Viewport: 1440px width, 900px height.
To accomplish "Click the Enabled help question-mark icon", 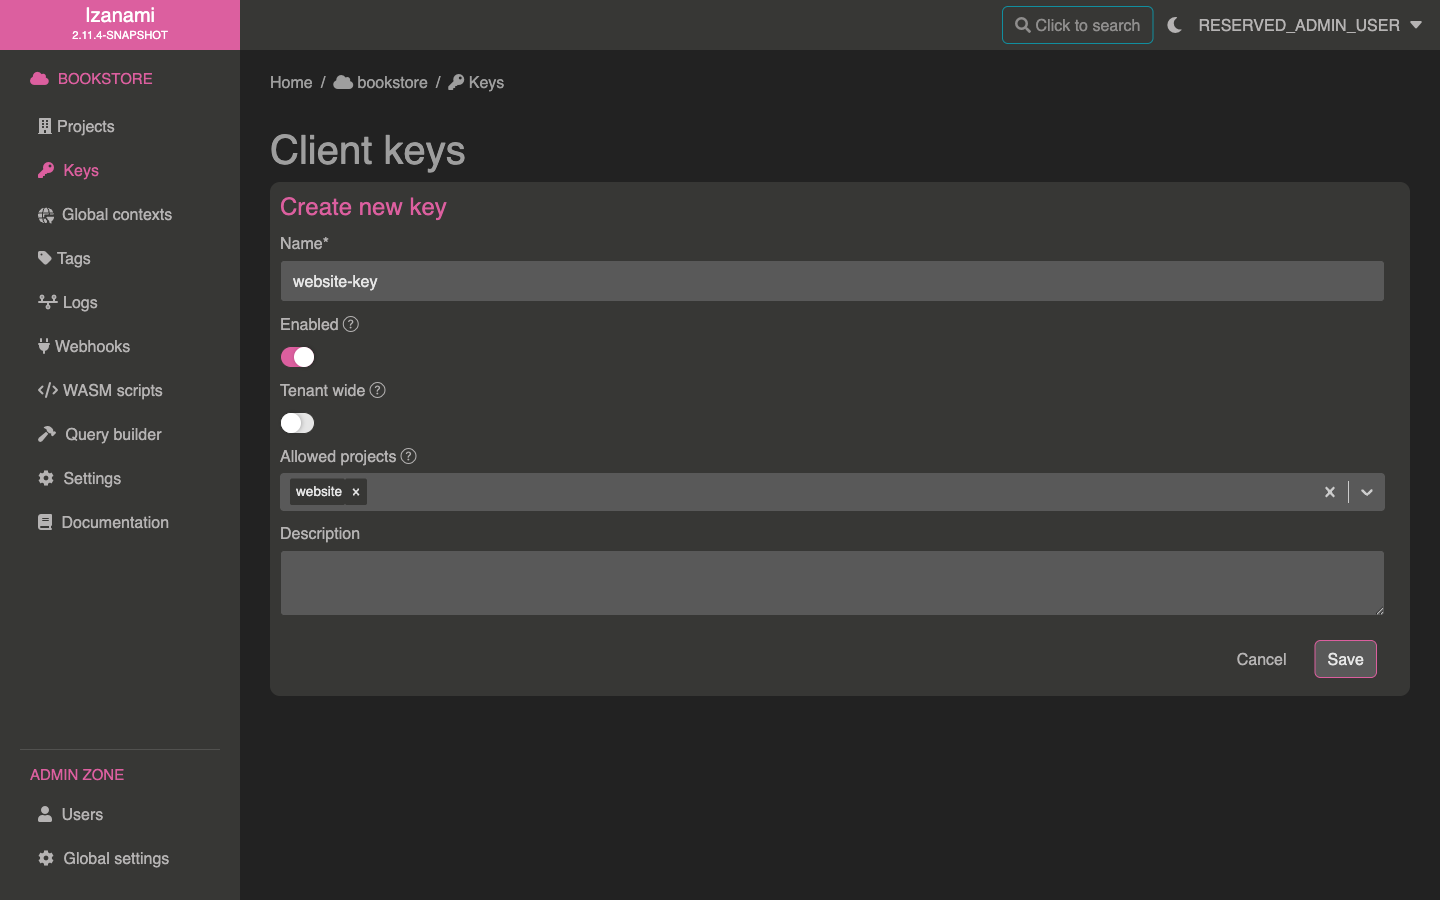I will pos(350,324).
